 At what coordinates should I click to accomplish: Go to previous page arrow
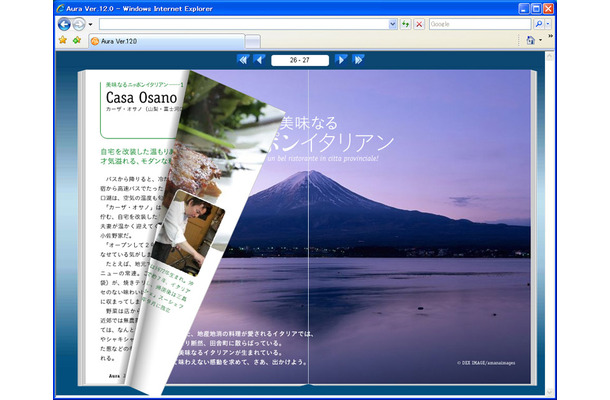259,60
